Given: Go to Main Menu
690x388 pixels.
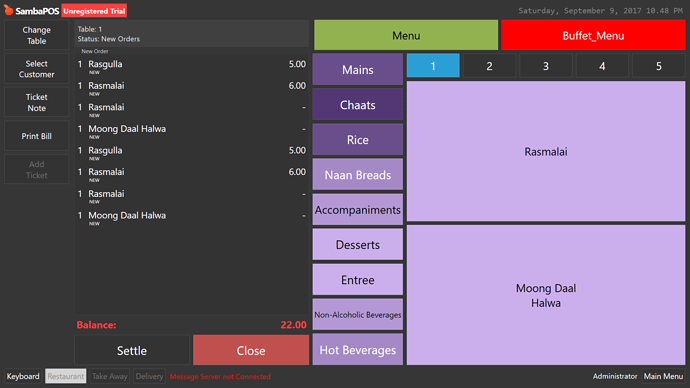Looking at the screenshot, I should [x=663, y=376].
